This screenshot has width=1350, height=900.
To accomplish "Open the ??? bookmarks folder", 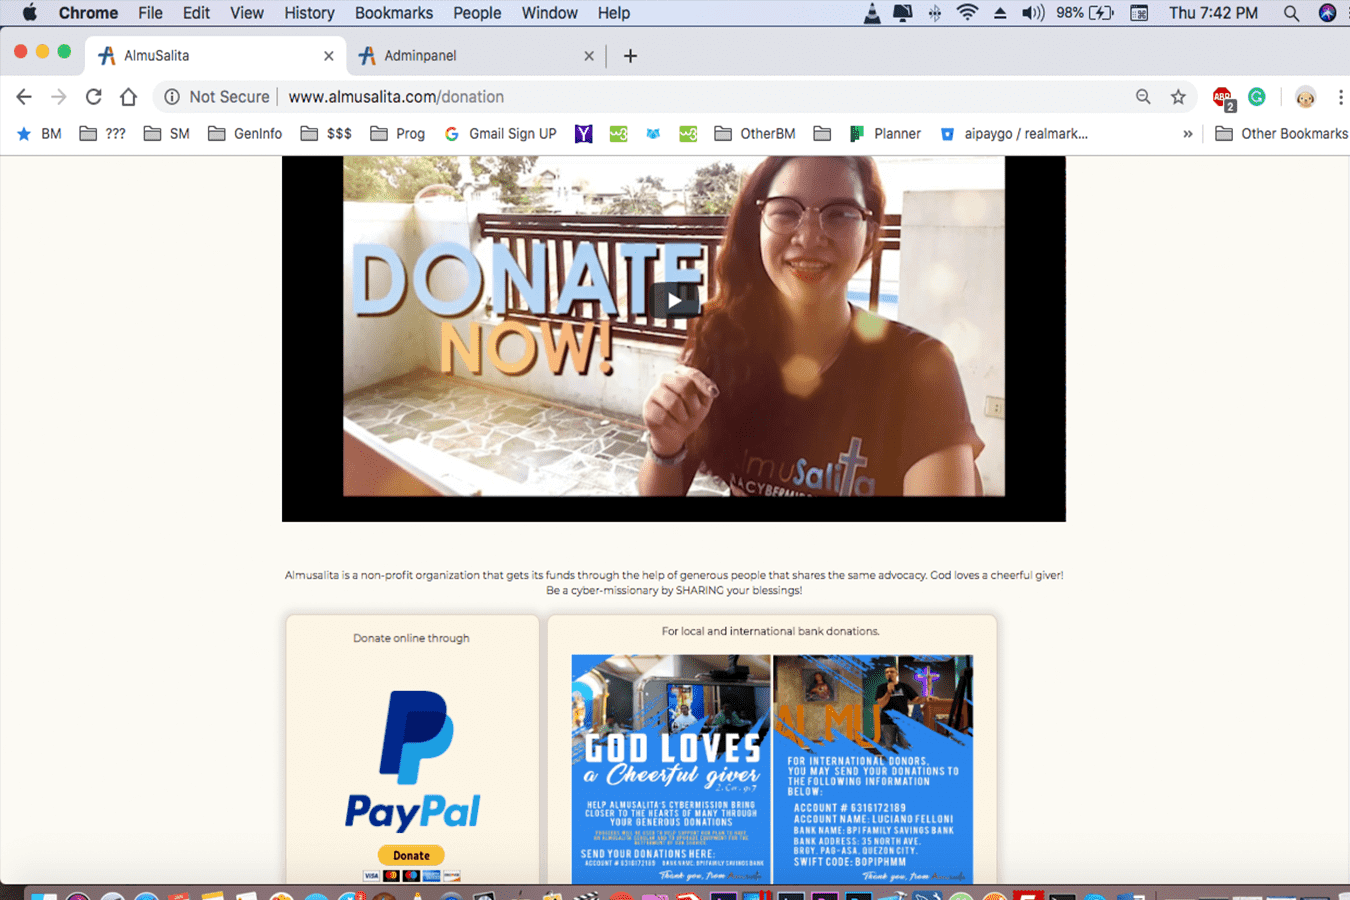I will click(103, 134).
